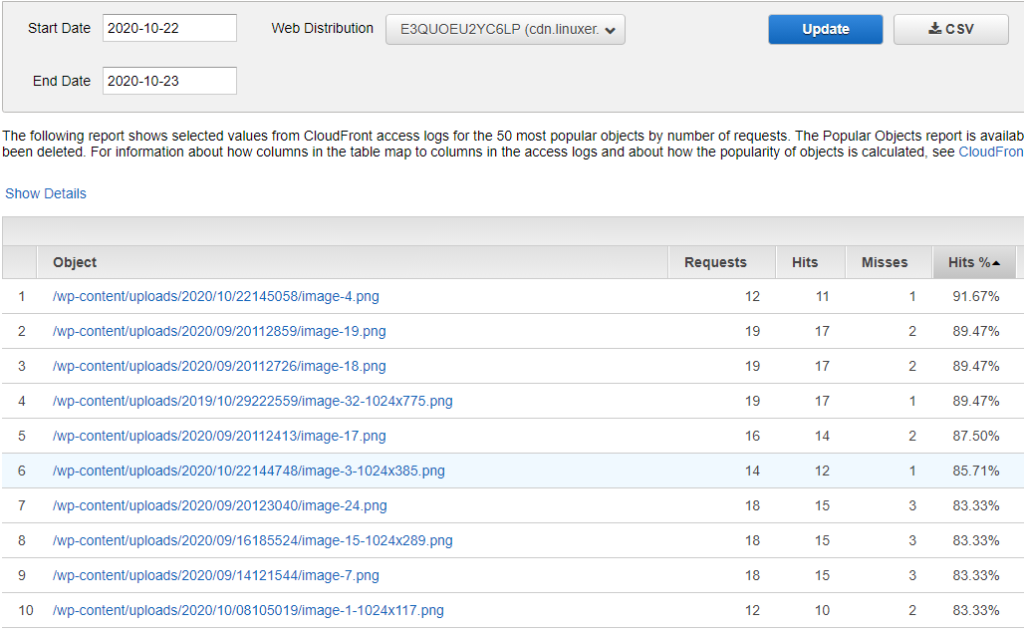Open the image-32-1024x775.png link
Image resolution: width=1024 pixels, height=633 pixels.
[x=252, y=402]
